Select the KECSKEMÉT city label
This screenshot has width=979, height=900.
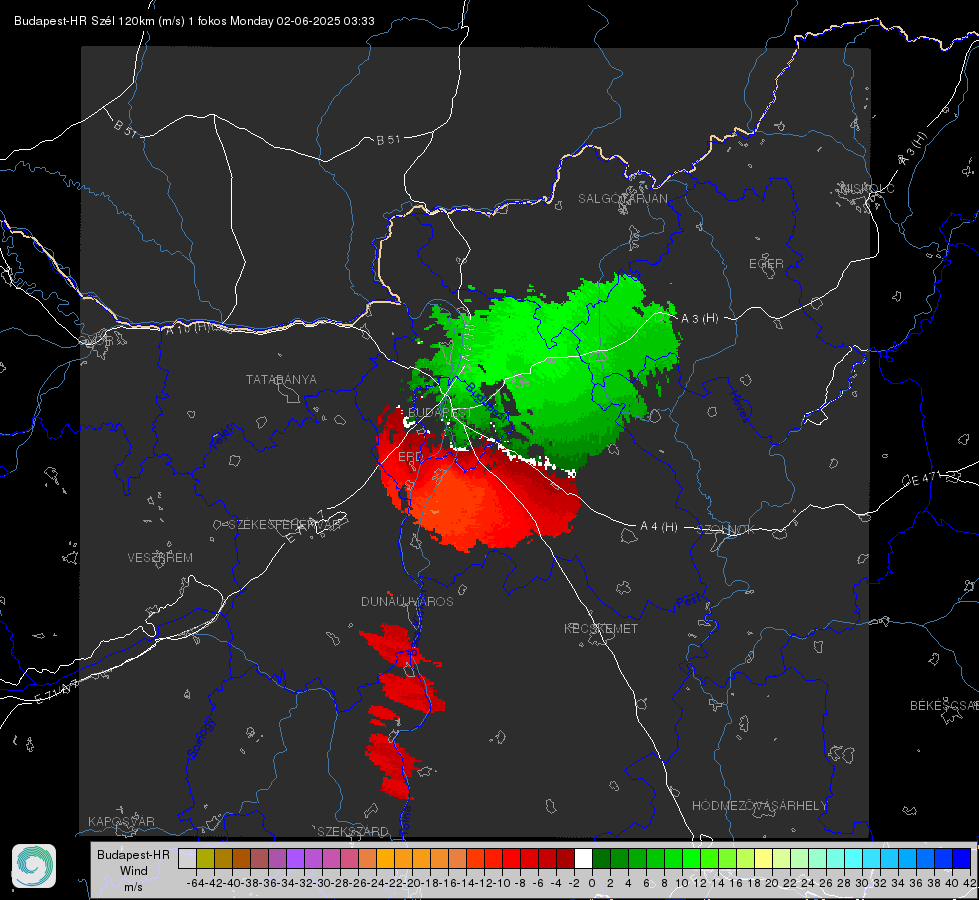[601, 628]
